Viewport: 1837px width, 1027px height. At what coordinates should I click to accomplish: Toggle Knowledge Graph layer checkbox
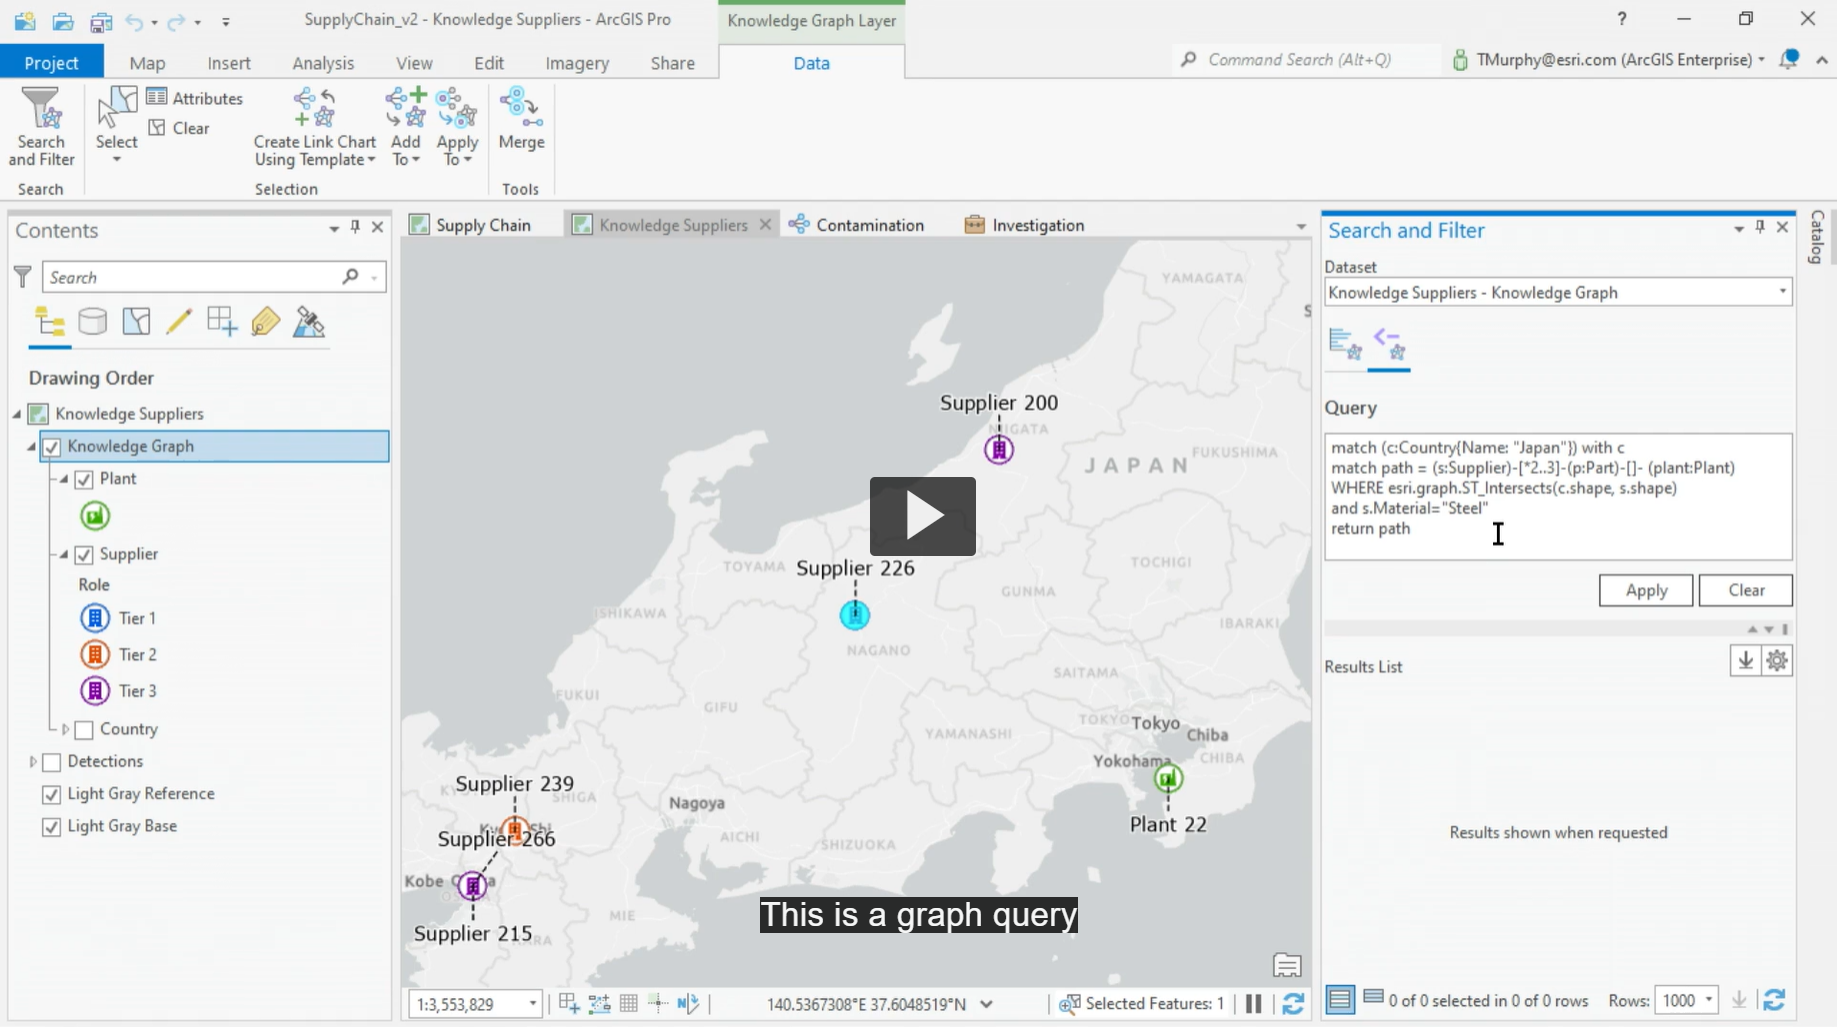click(x=52, y=447)
